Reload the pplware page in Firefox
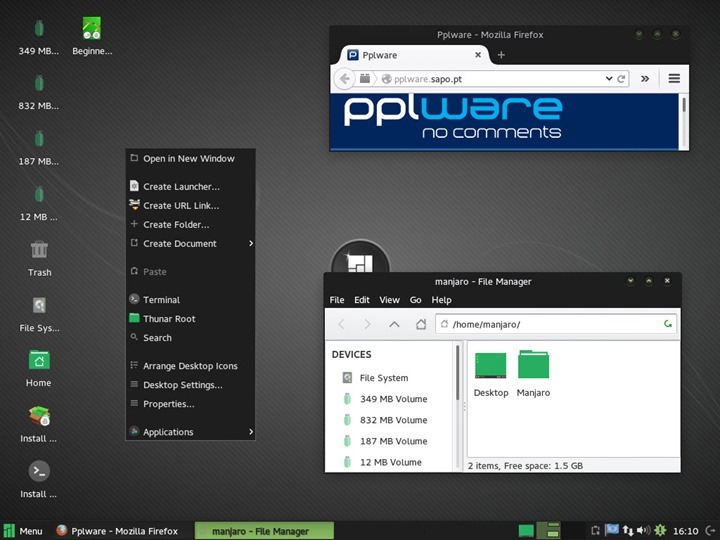720x540 pixels. (621, 79)
